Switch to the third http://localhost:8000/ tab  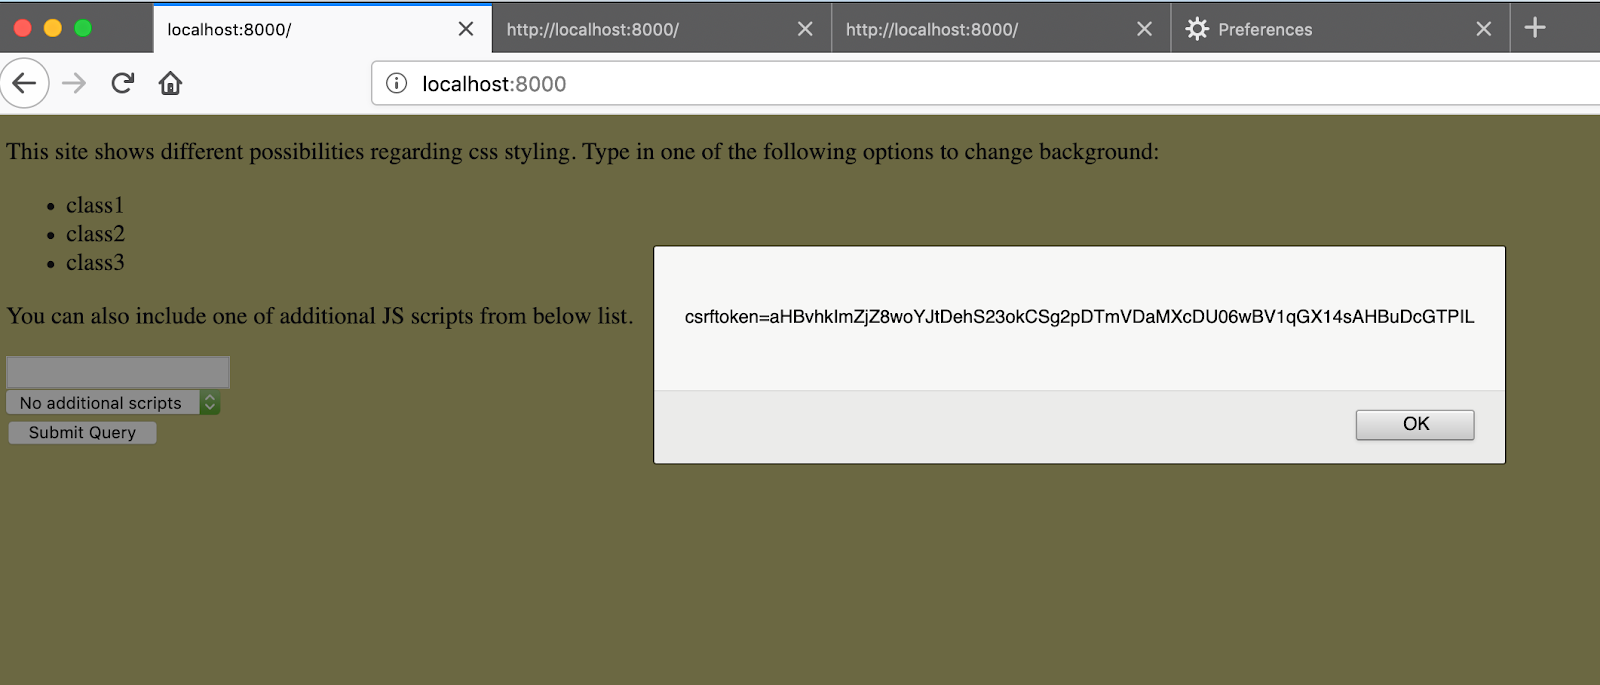coord(1001,29)
